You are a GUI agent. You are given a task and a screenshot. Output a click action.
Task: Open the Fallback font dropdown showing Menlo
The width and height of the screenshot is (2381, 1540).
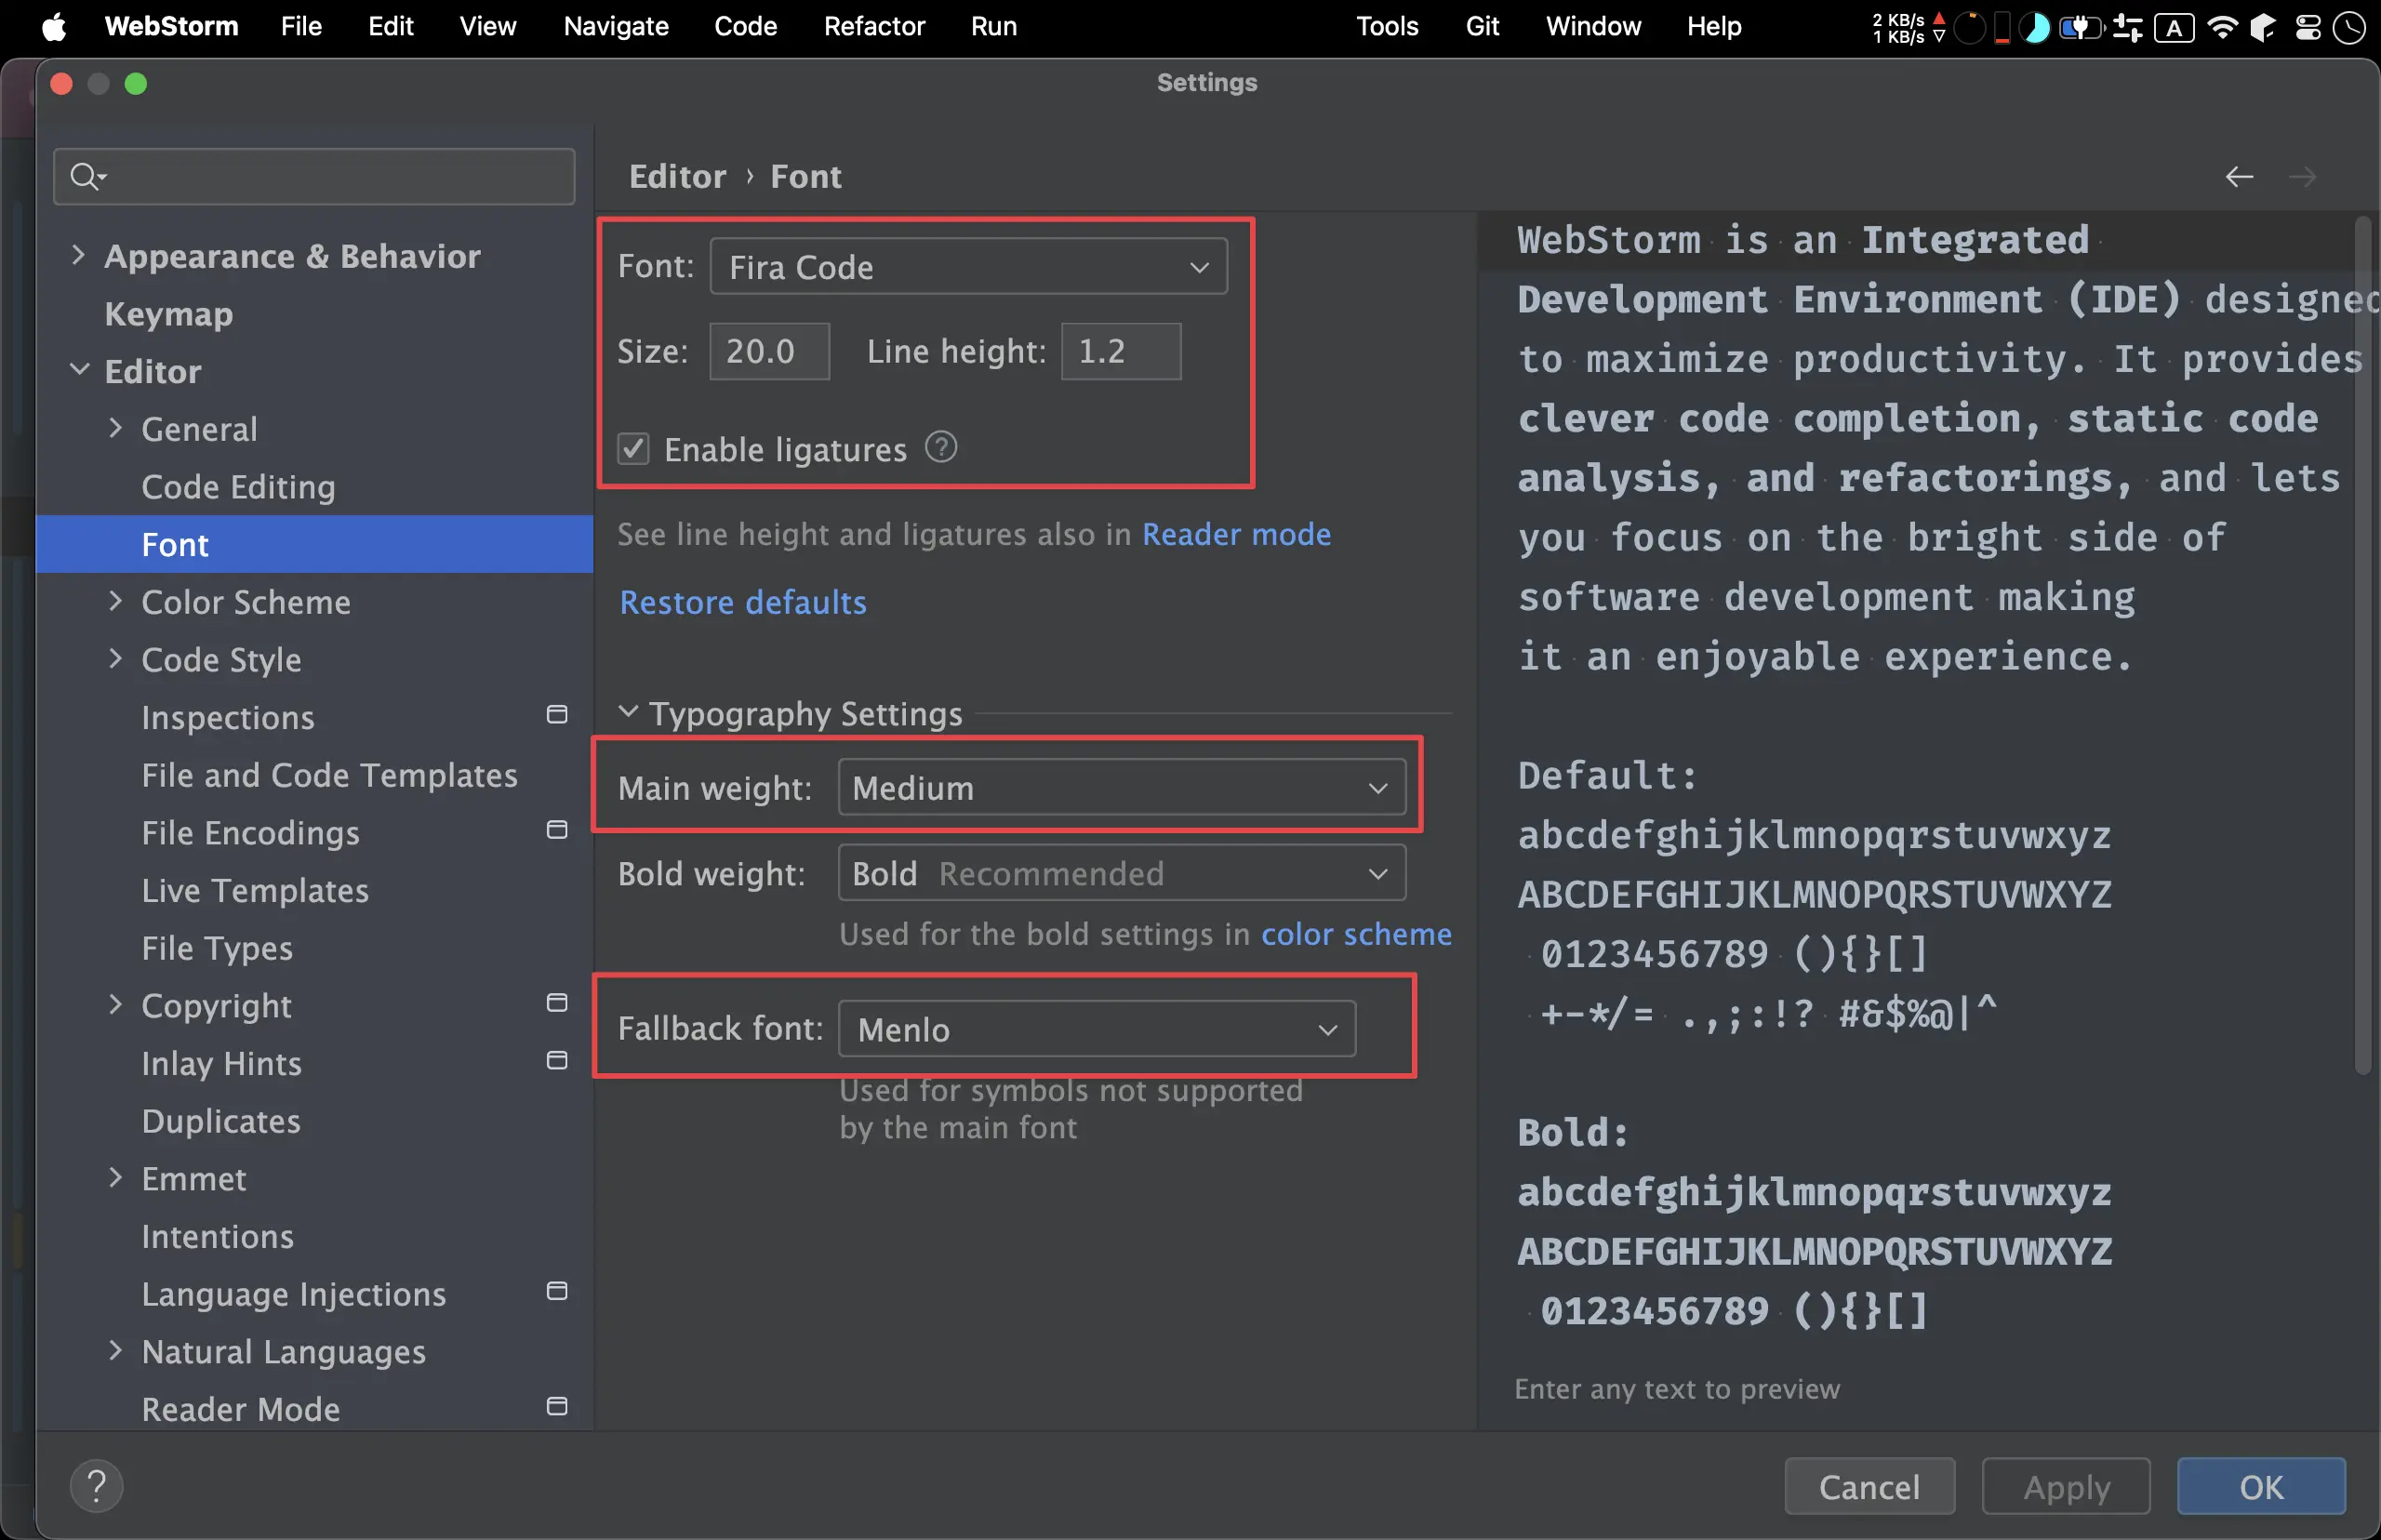(1096, 1029)
